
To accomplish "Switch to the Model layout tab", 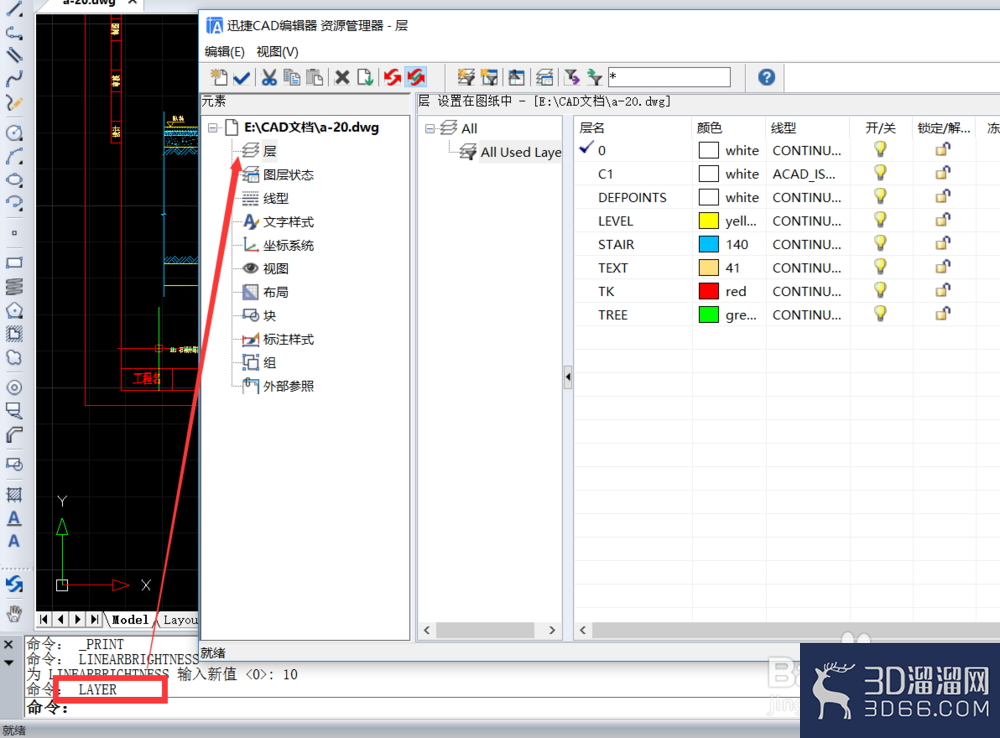I will pyautogui.click(x=130, y=619).
